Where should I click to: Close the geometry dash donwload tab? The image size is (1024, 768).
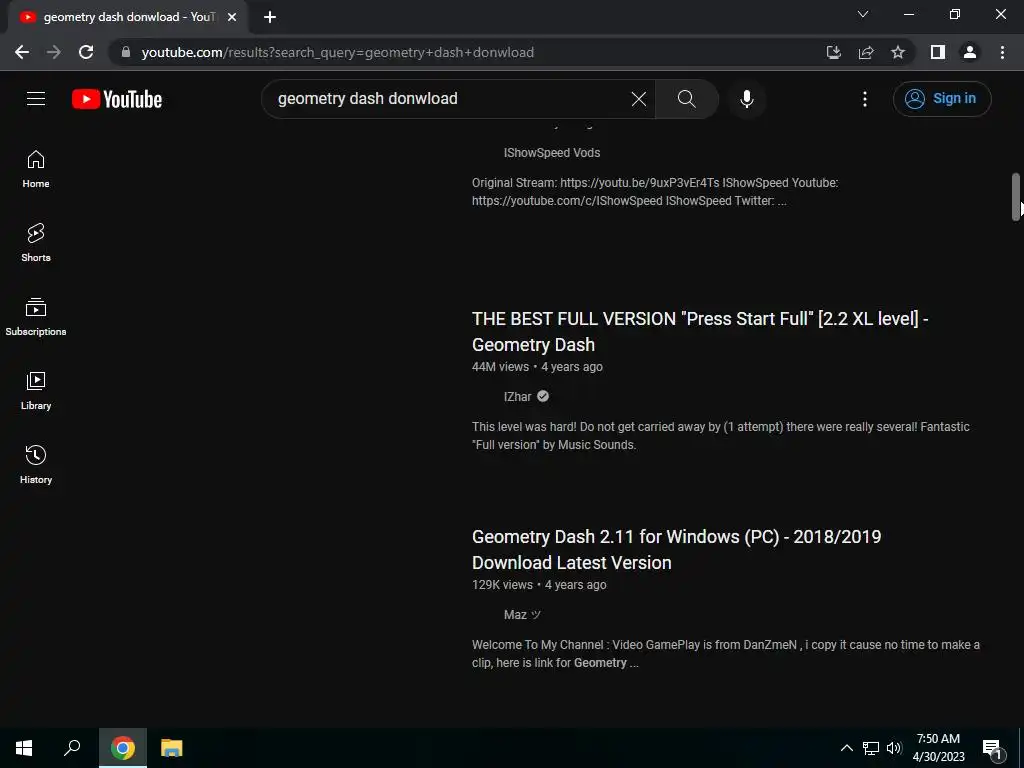pos(232,17)
